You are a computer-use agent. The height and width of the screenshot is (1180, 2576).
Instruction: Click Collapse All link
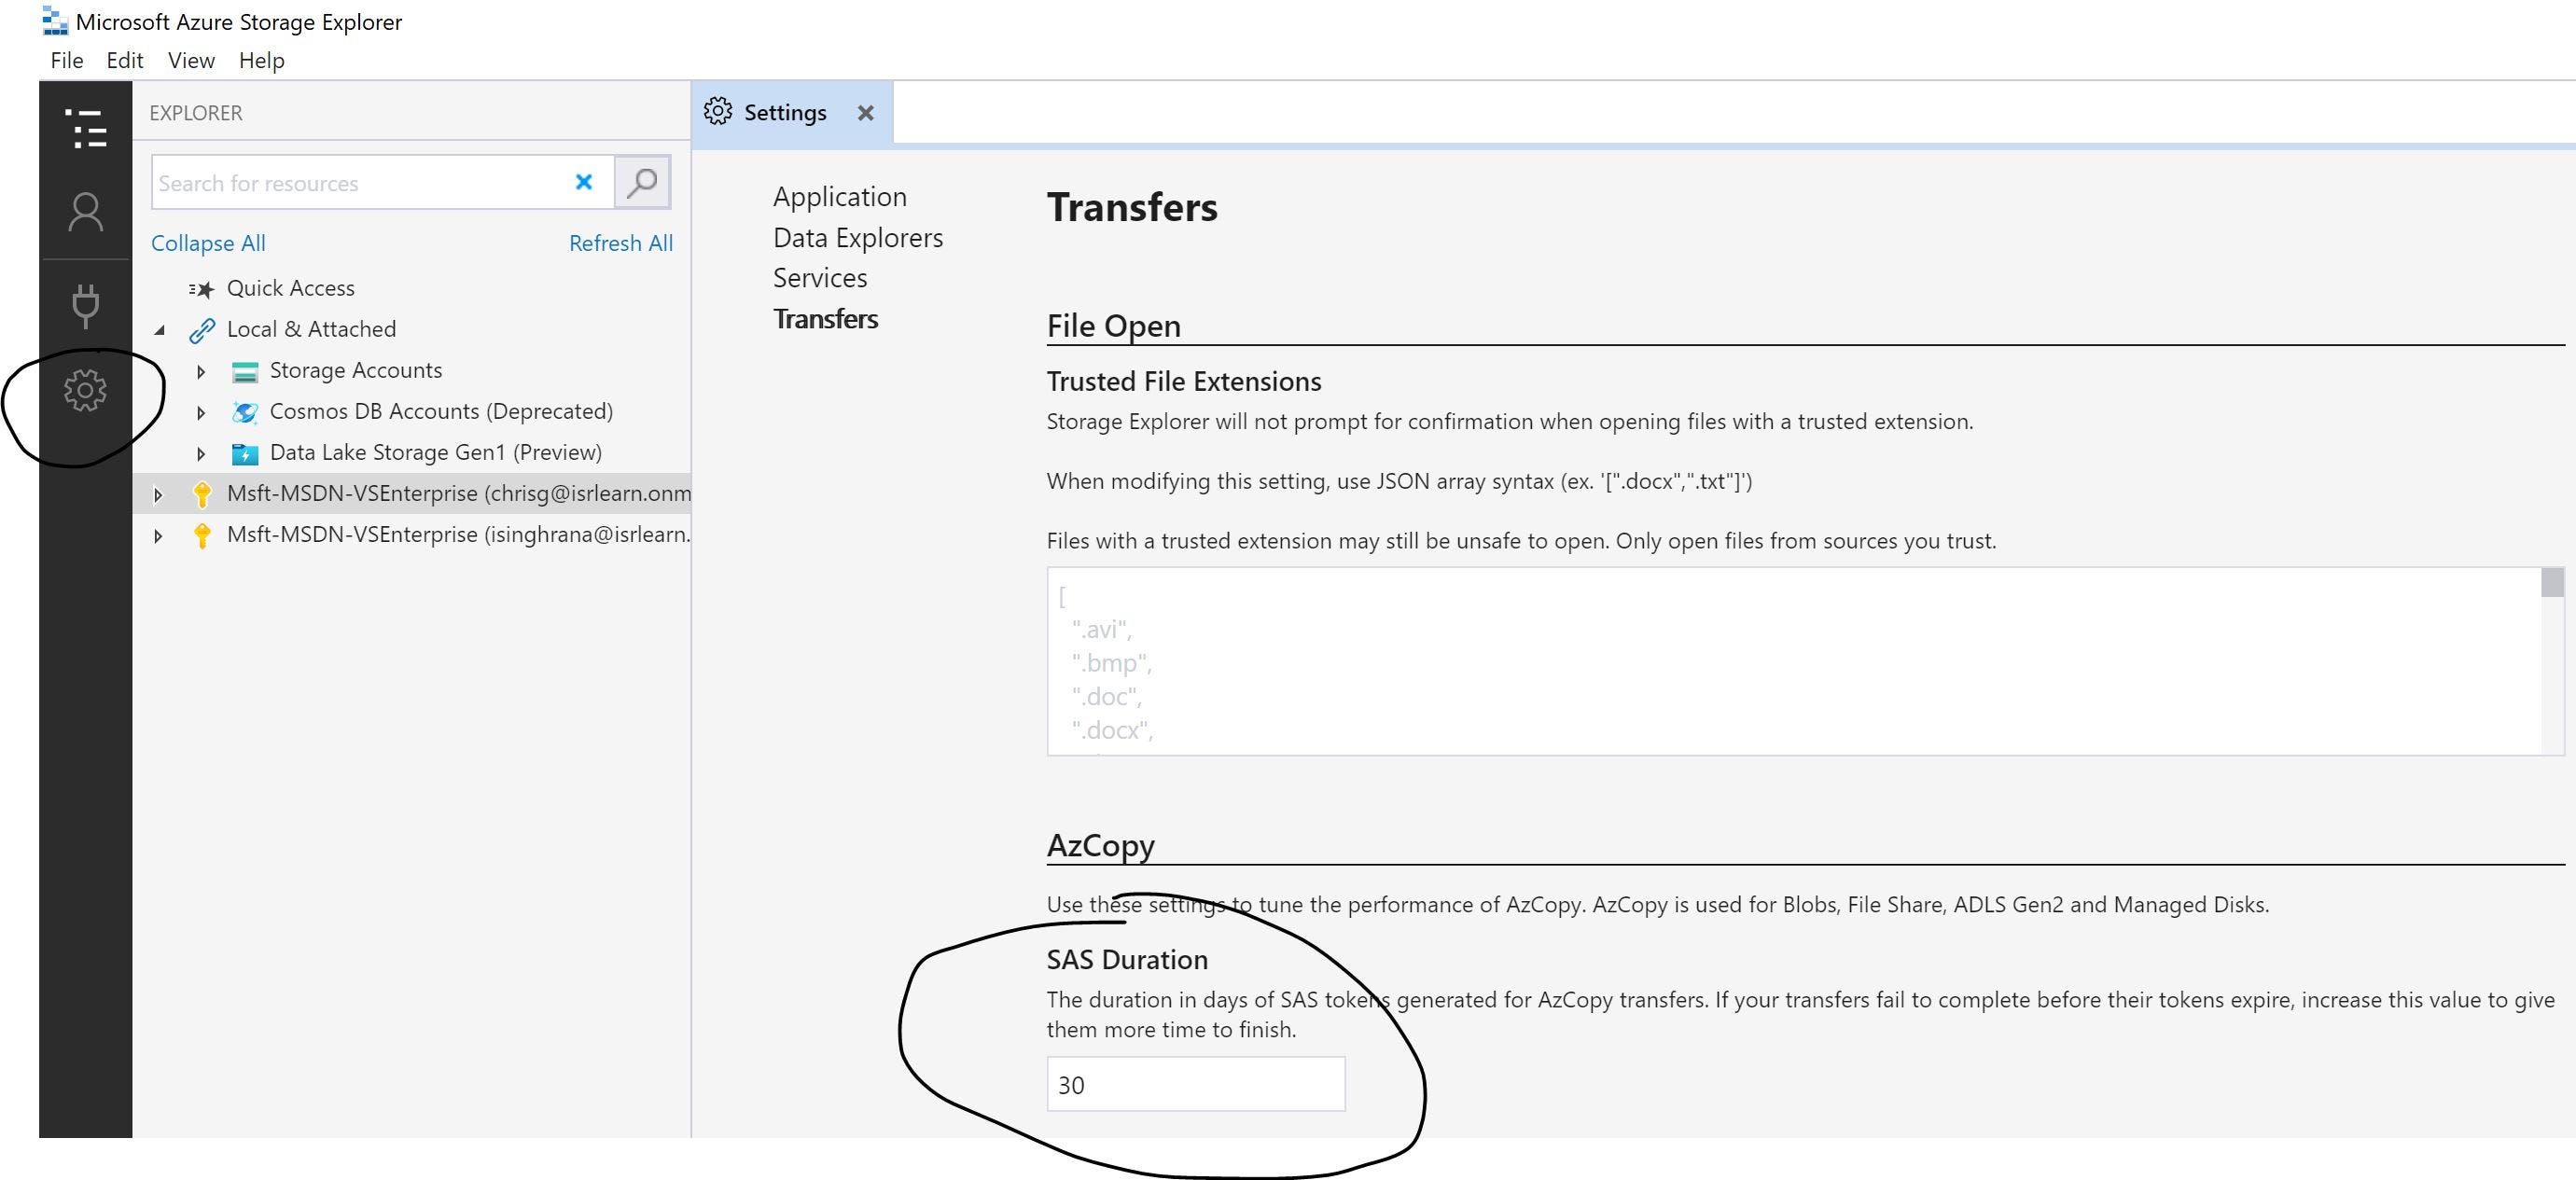pos(208,243)
